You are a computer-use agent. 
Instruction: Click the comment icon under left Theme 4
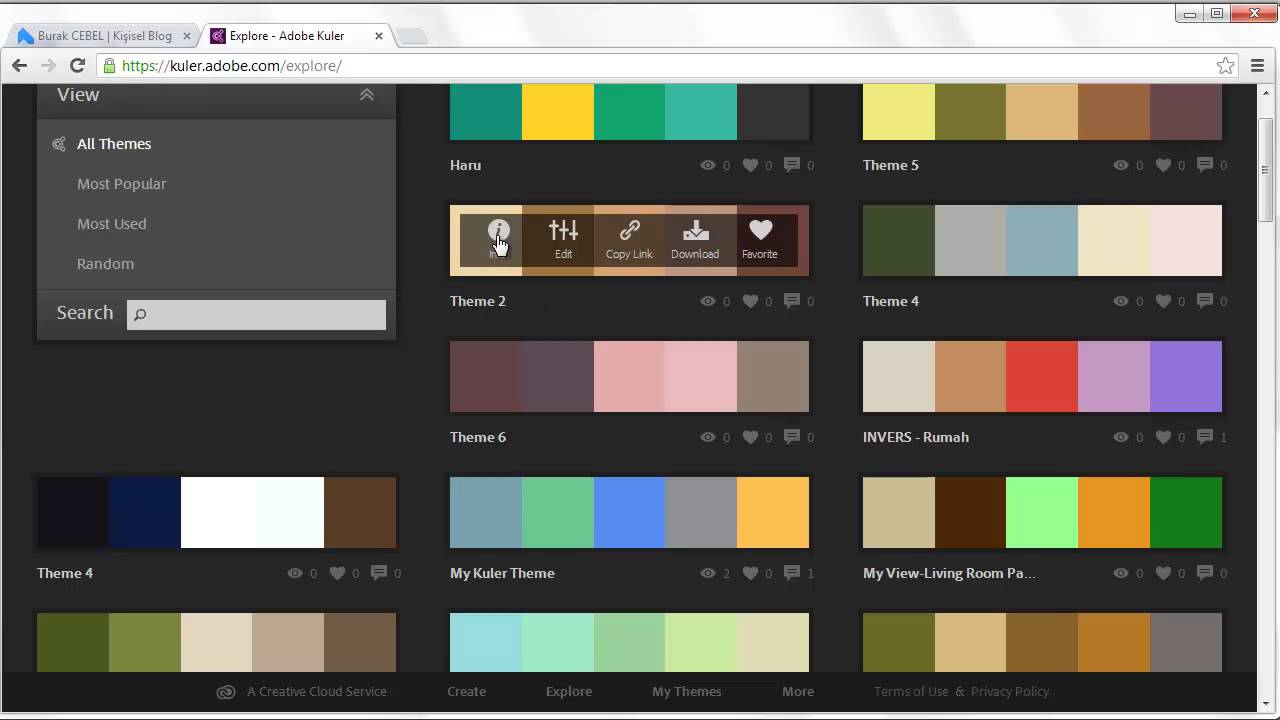point(379,573)
